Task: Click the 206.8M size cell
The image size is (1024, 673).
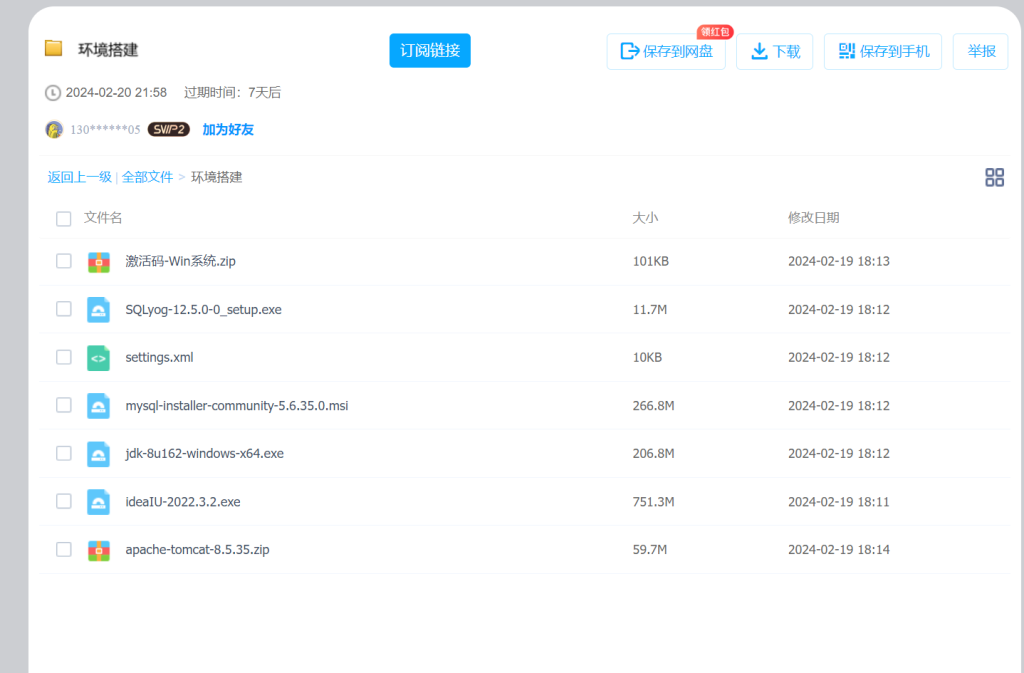Action: coord(653,453)
